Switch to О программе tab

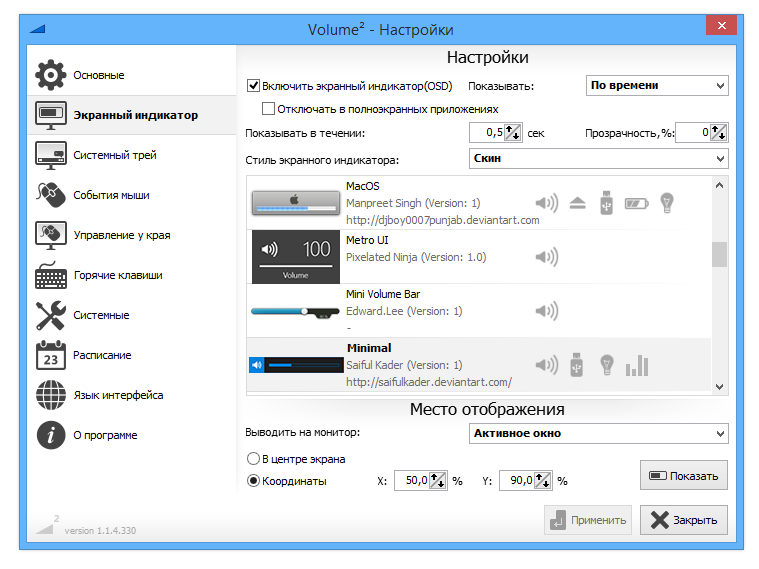pyautogui.click(x=132, y=435)
